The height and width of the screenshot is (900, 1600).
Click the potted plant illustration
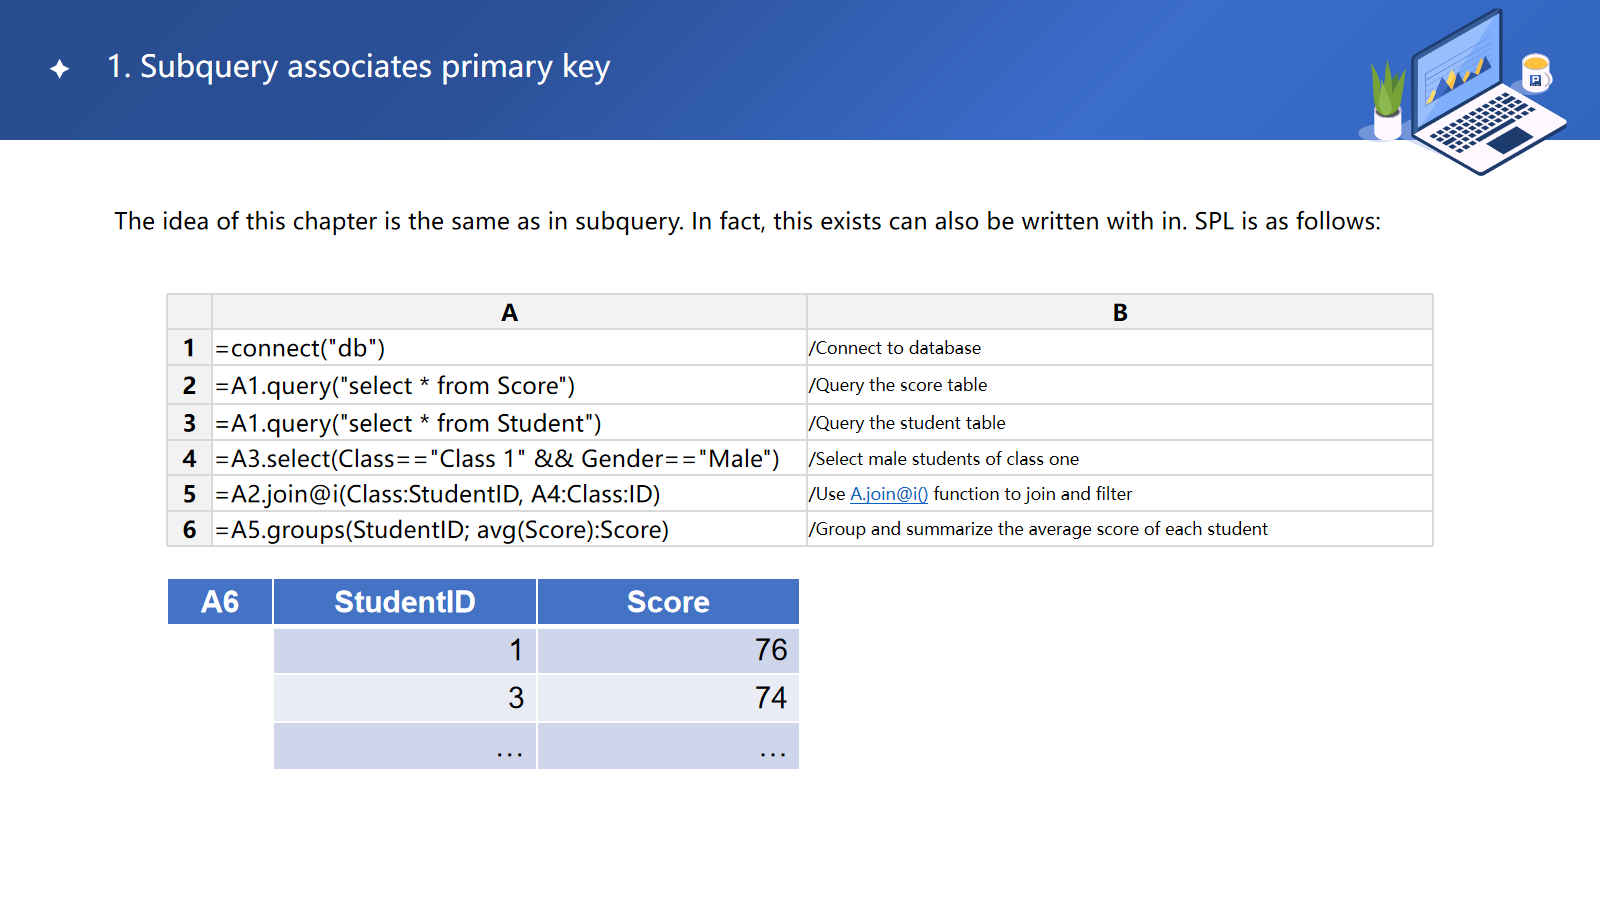pyautogui.click(x=1387, y=100)
